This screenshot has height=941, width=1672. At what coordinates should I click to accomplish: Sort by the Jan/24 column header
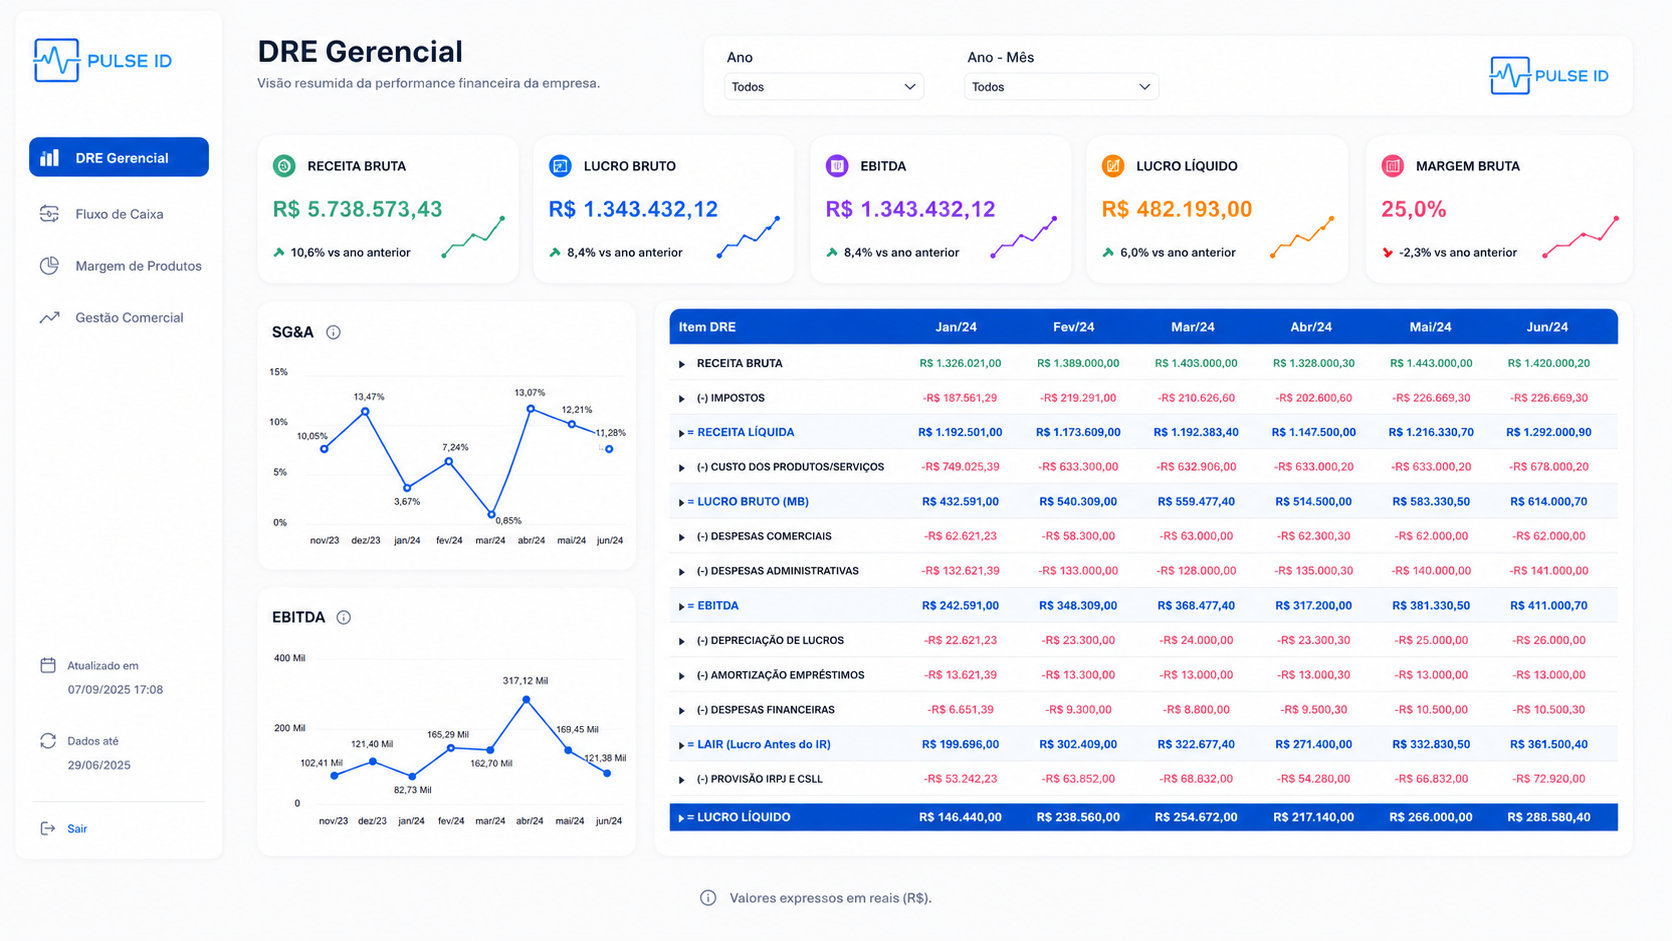(x=956, y=327)
